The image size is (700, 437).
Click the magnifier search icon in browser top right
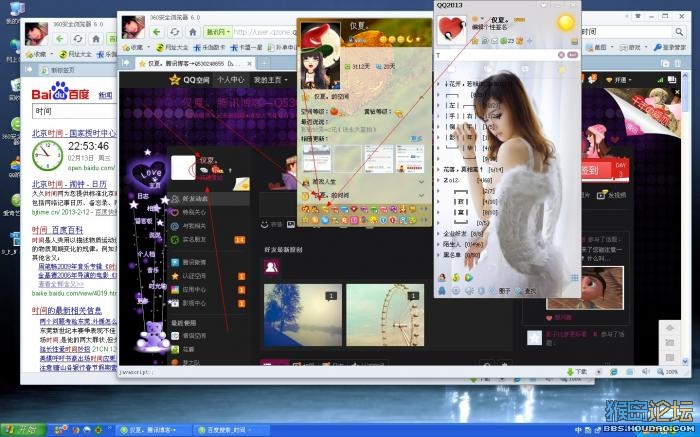[679, 32]
